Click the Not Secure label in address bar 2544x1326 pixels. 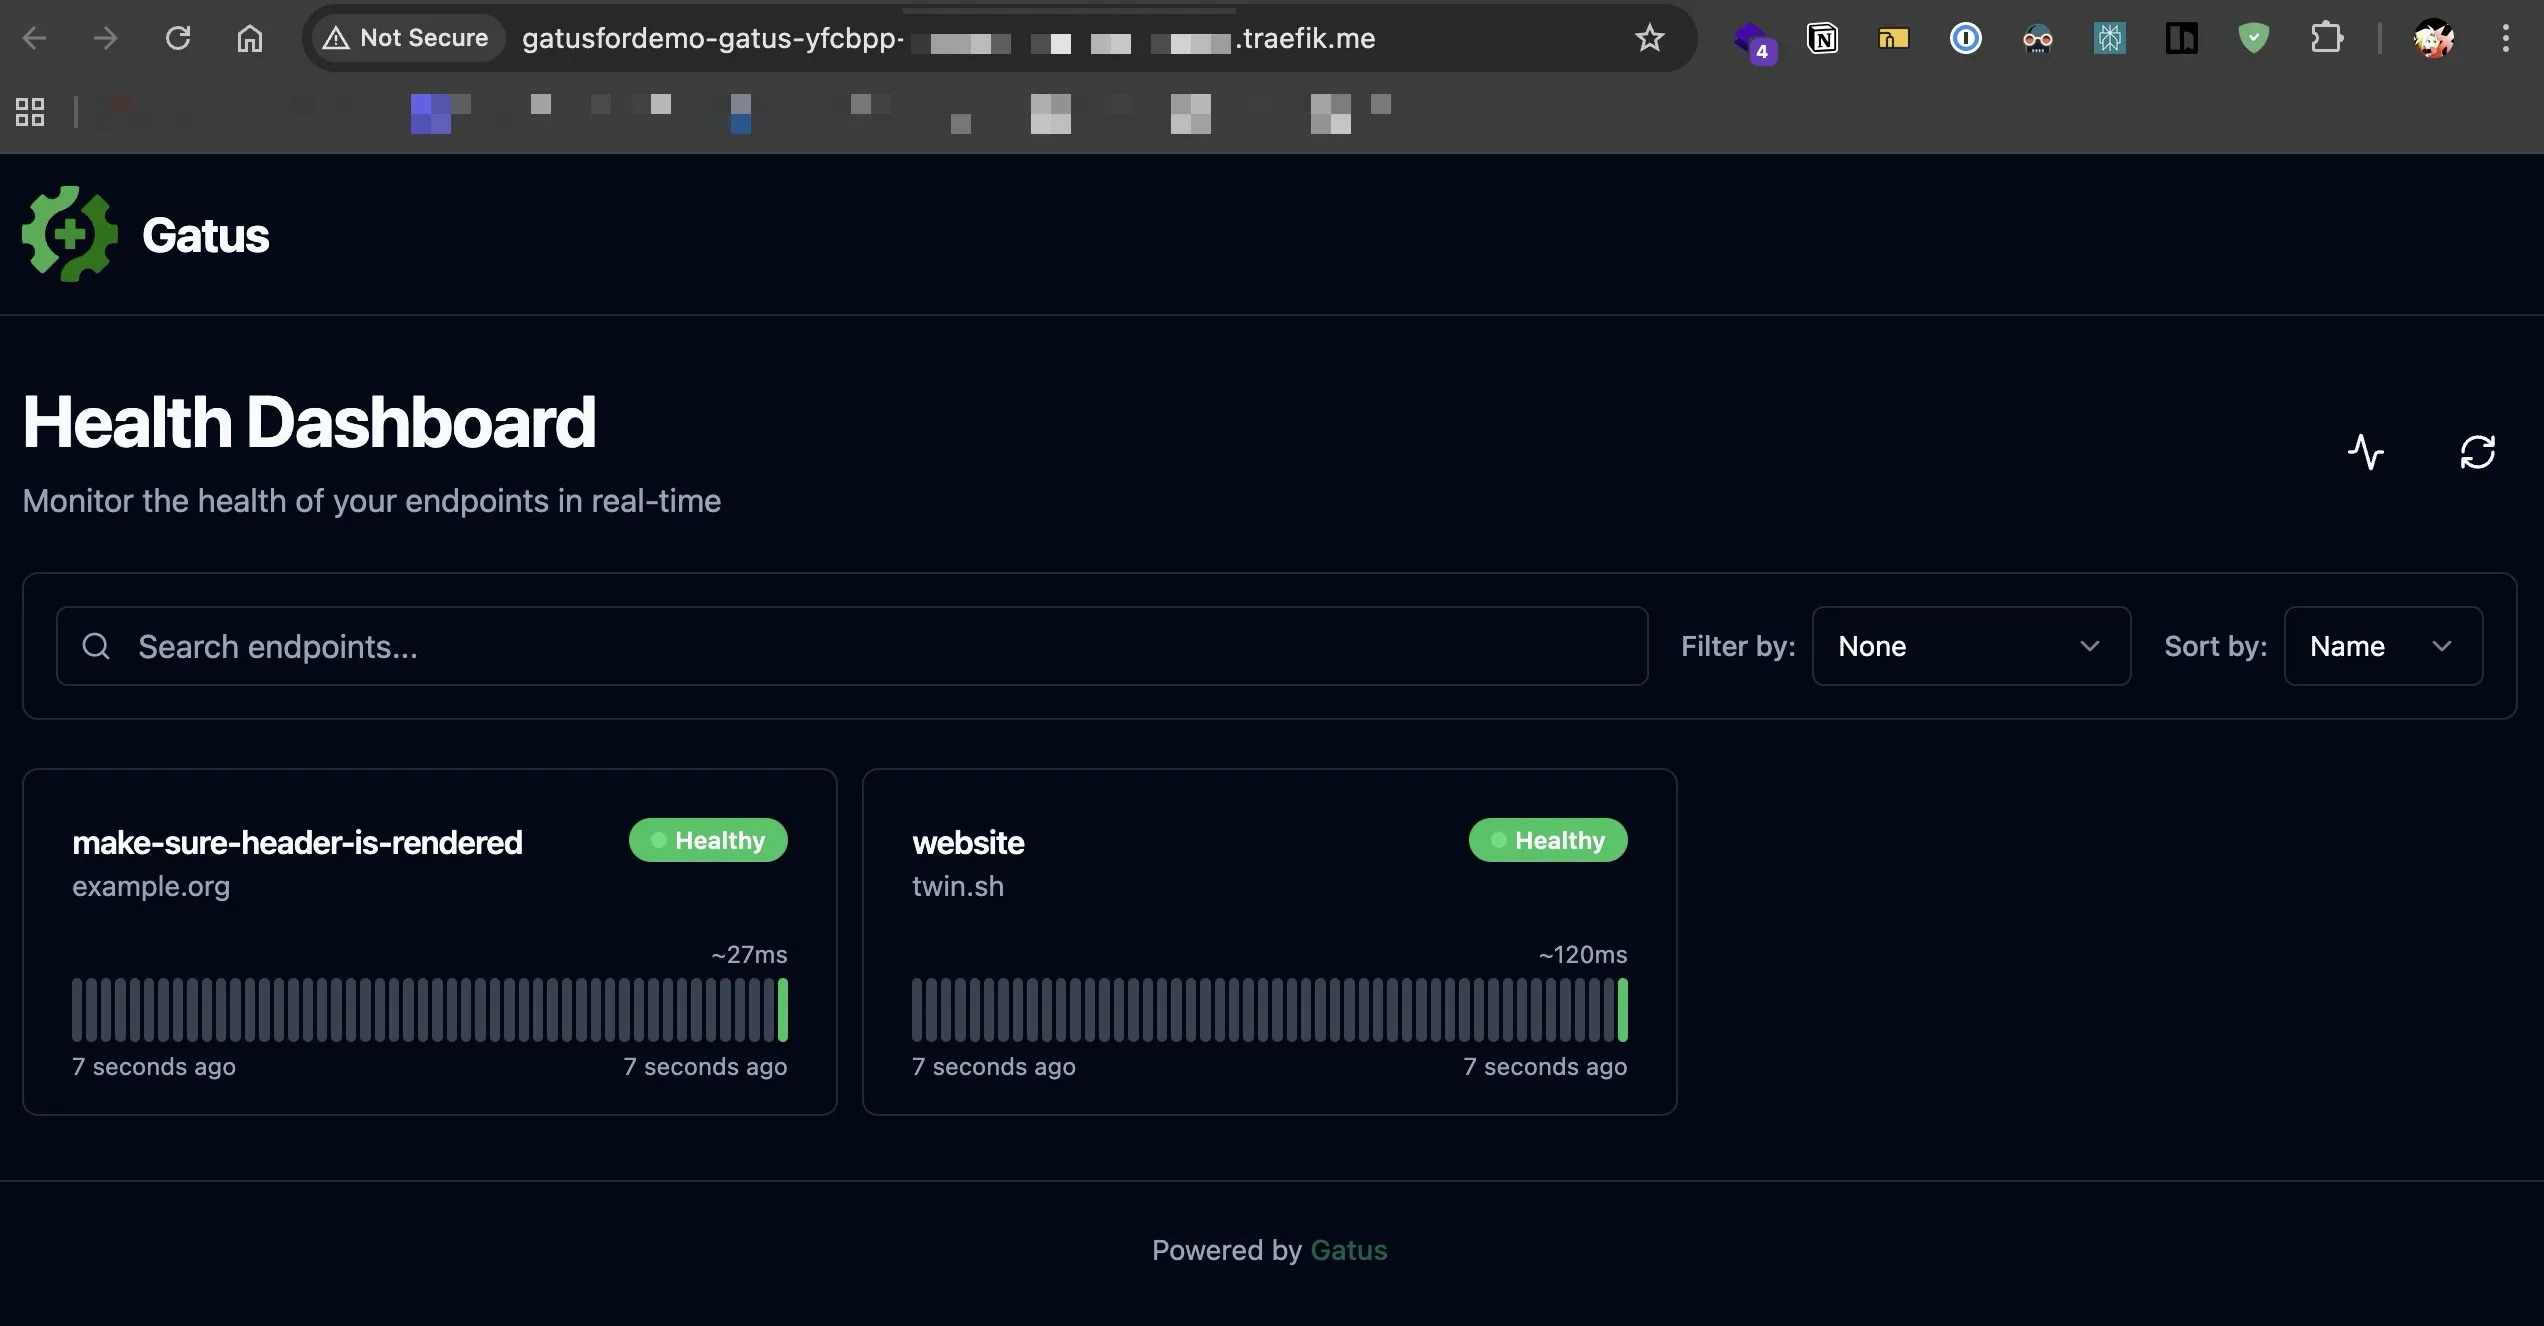click(406, 37)
